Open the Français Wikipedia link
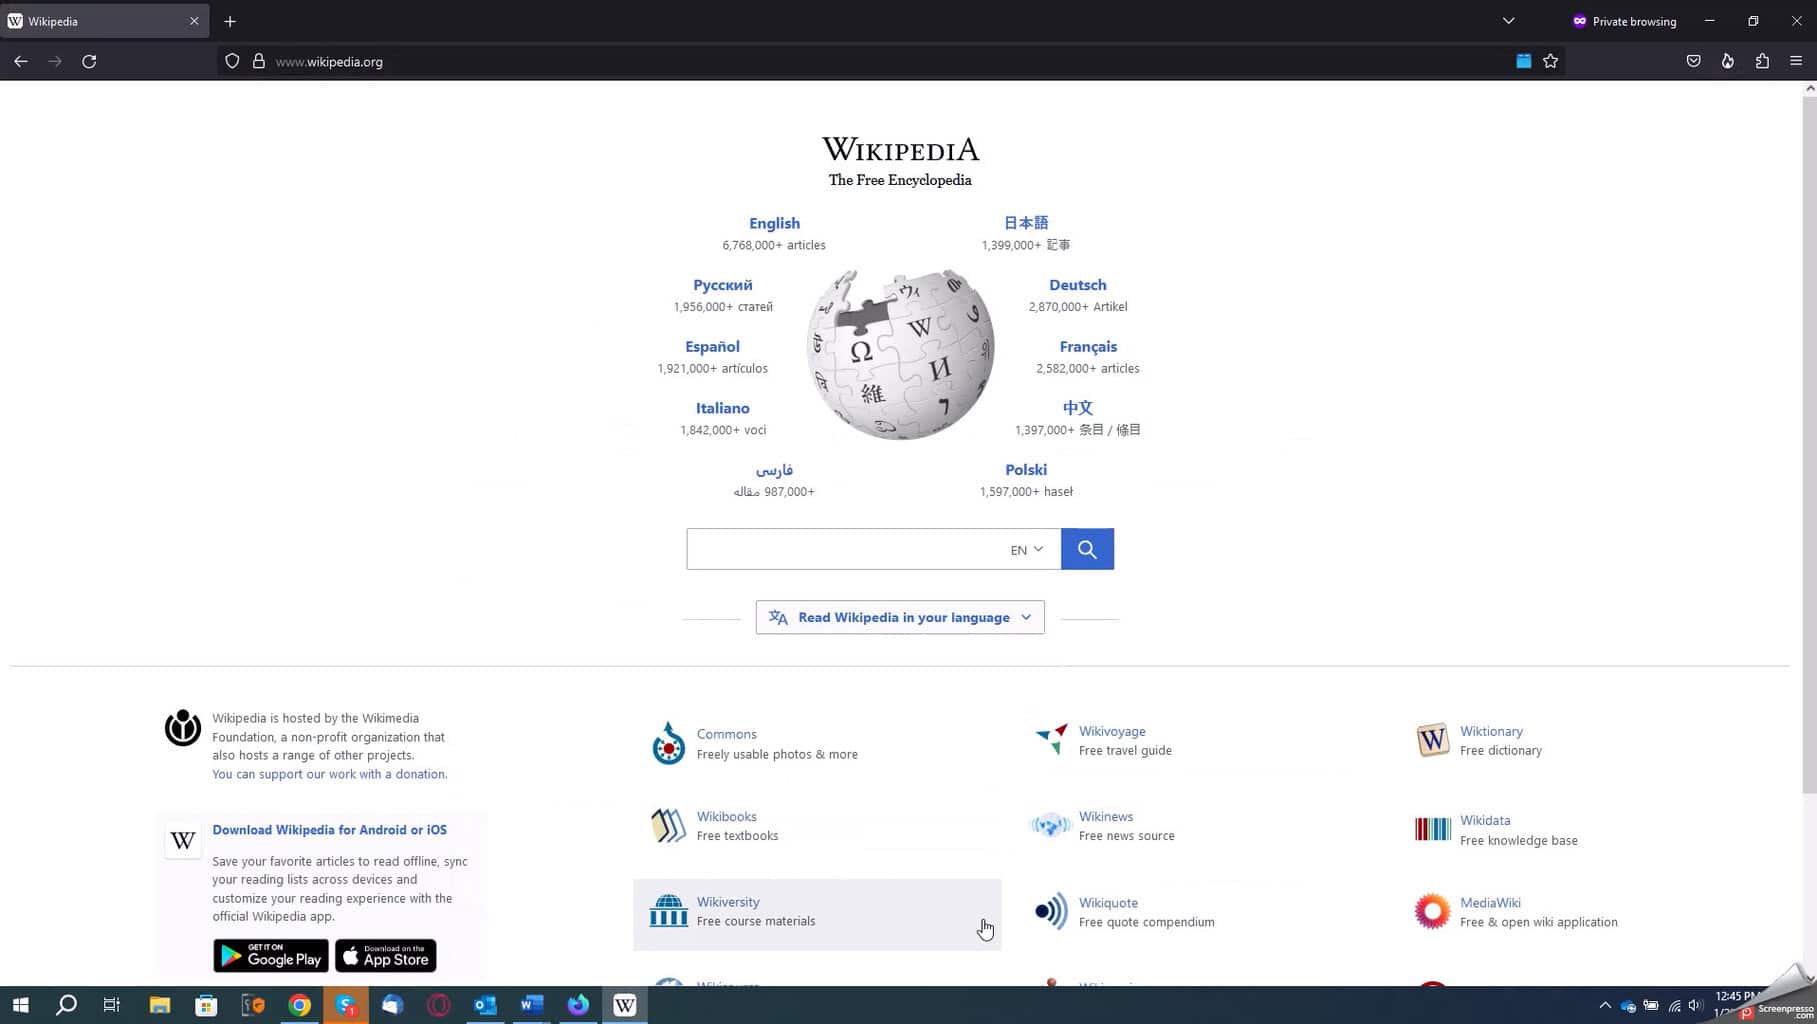Image resolution: width=1817 pixels, height=1024 pixels. 1088,347
